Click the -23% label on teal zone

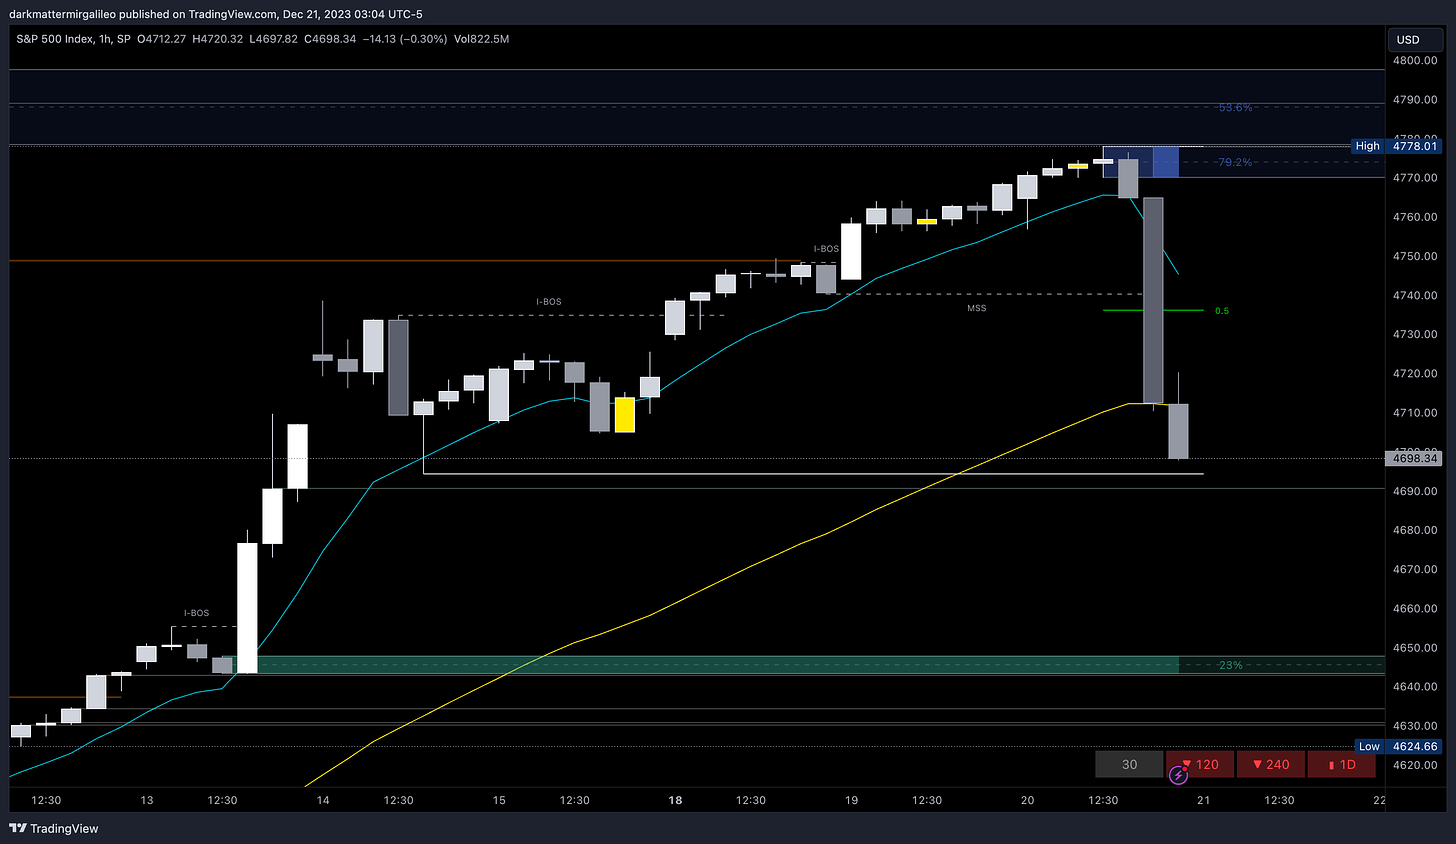coord(1230,665)
